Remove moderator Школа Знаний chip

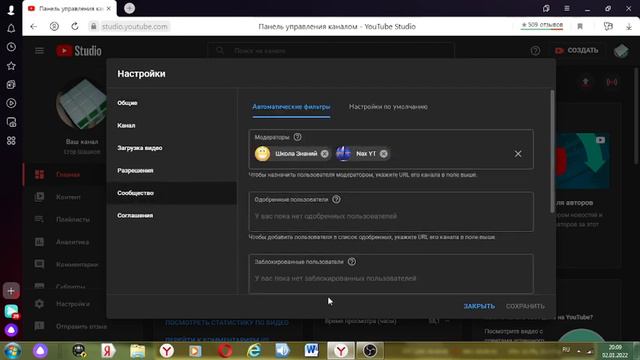324,153
